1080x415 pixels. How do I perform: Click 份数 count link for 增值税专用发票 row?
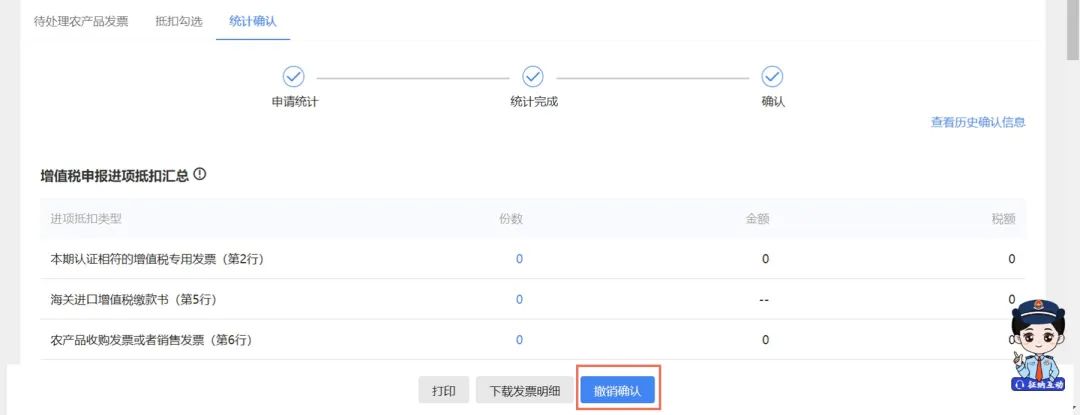tap(519, 259)
